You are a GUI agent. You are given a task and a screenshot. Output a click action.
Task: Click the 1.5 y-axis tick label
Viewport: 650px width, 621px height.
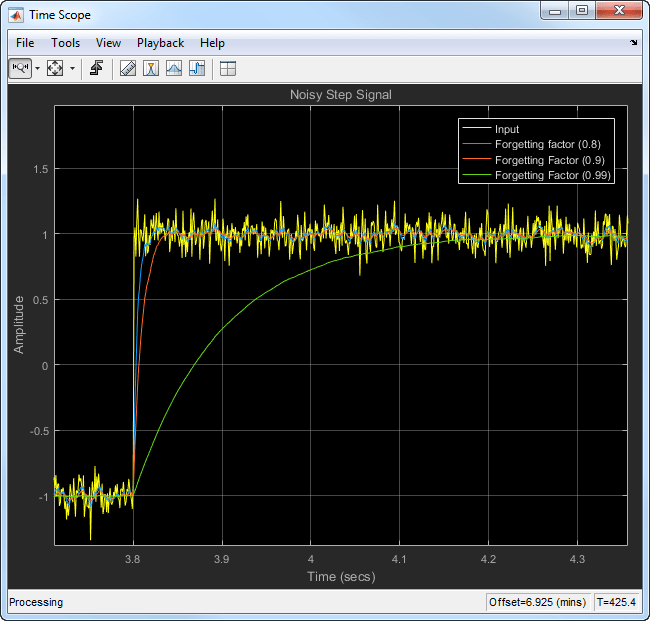click(41, 169)
